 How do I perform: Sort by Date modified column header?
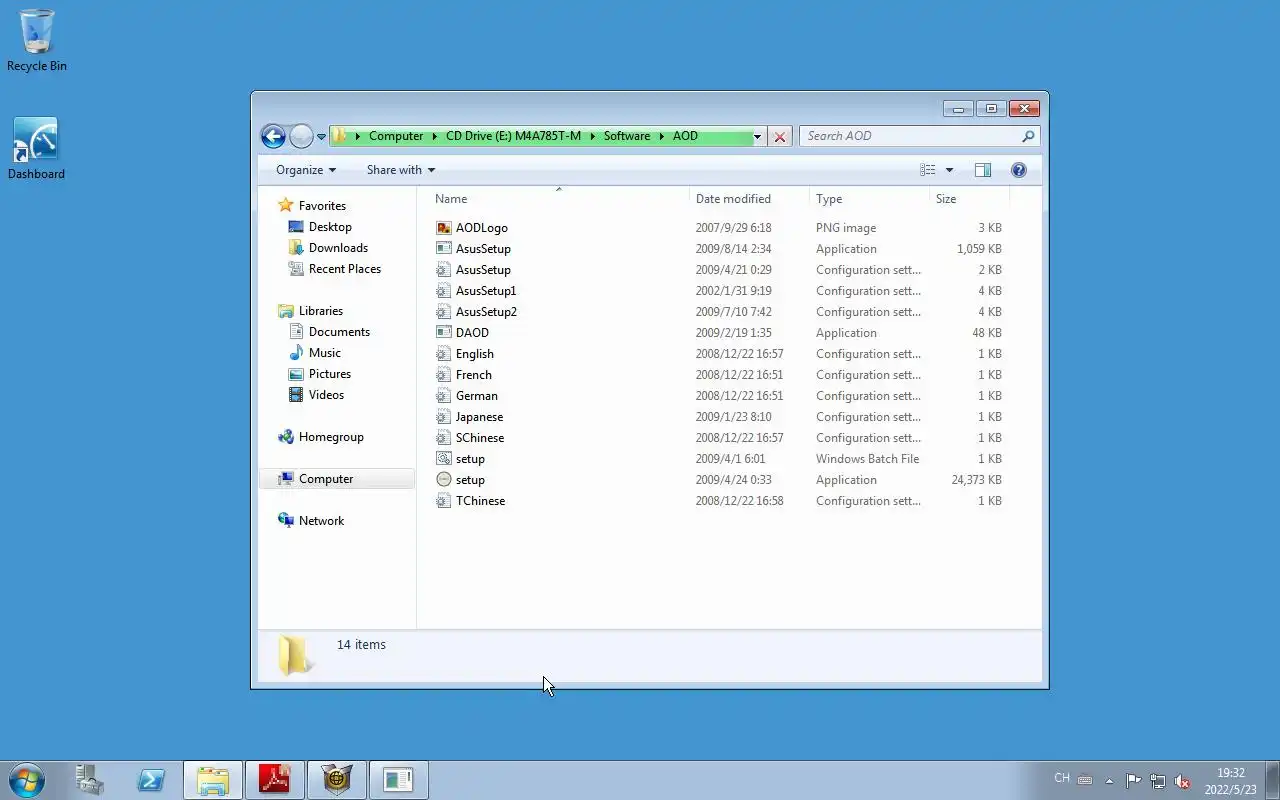pos(749,199)
